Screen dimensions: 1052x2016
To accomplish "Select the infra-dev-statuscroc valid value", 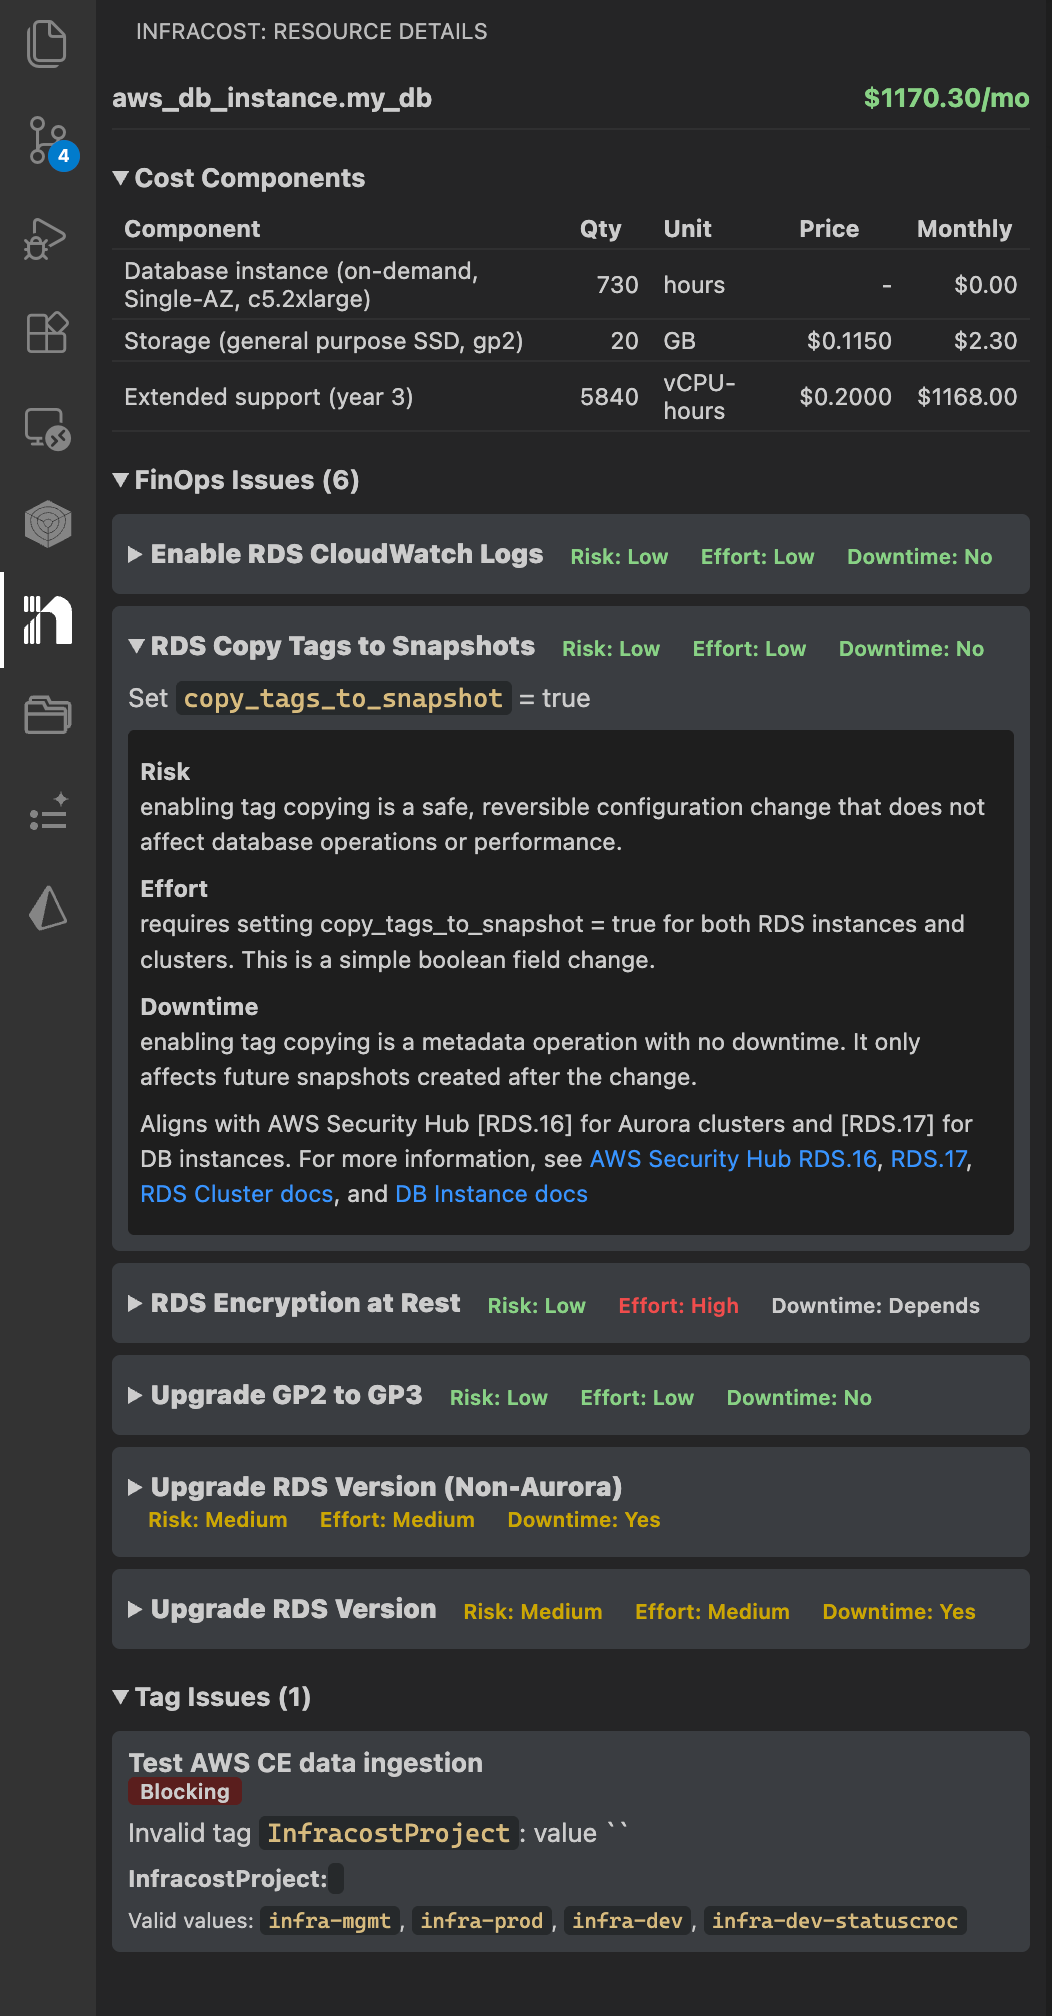I will (x=835, y=1921).
